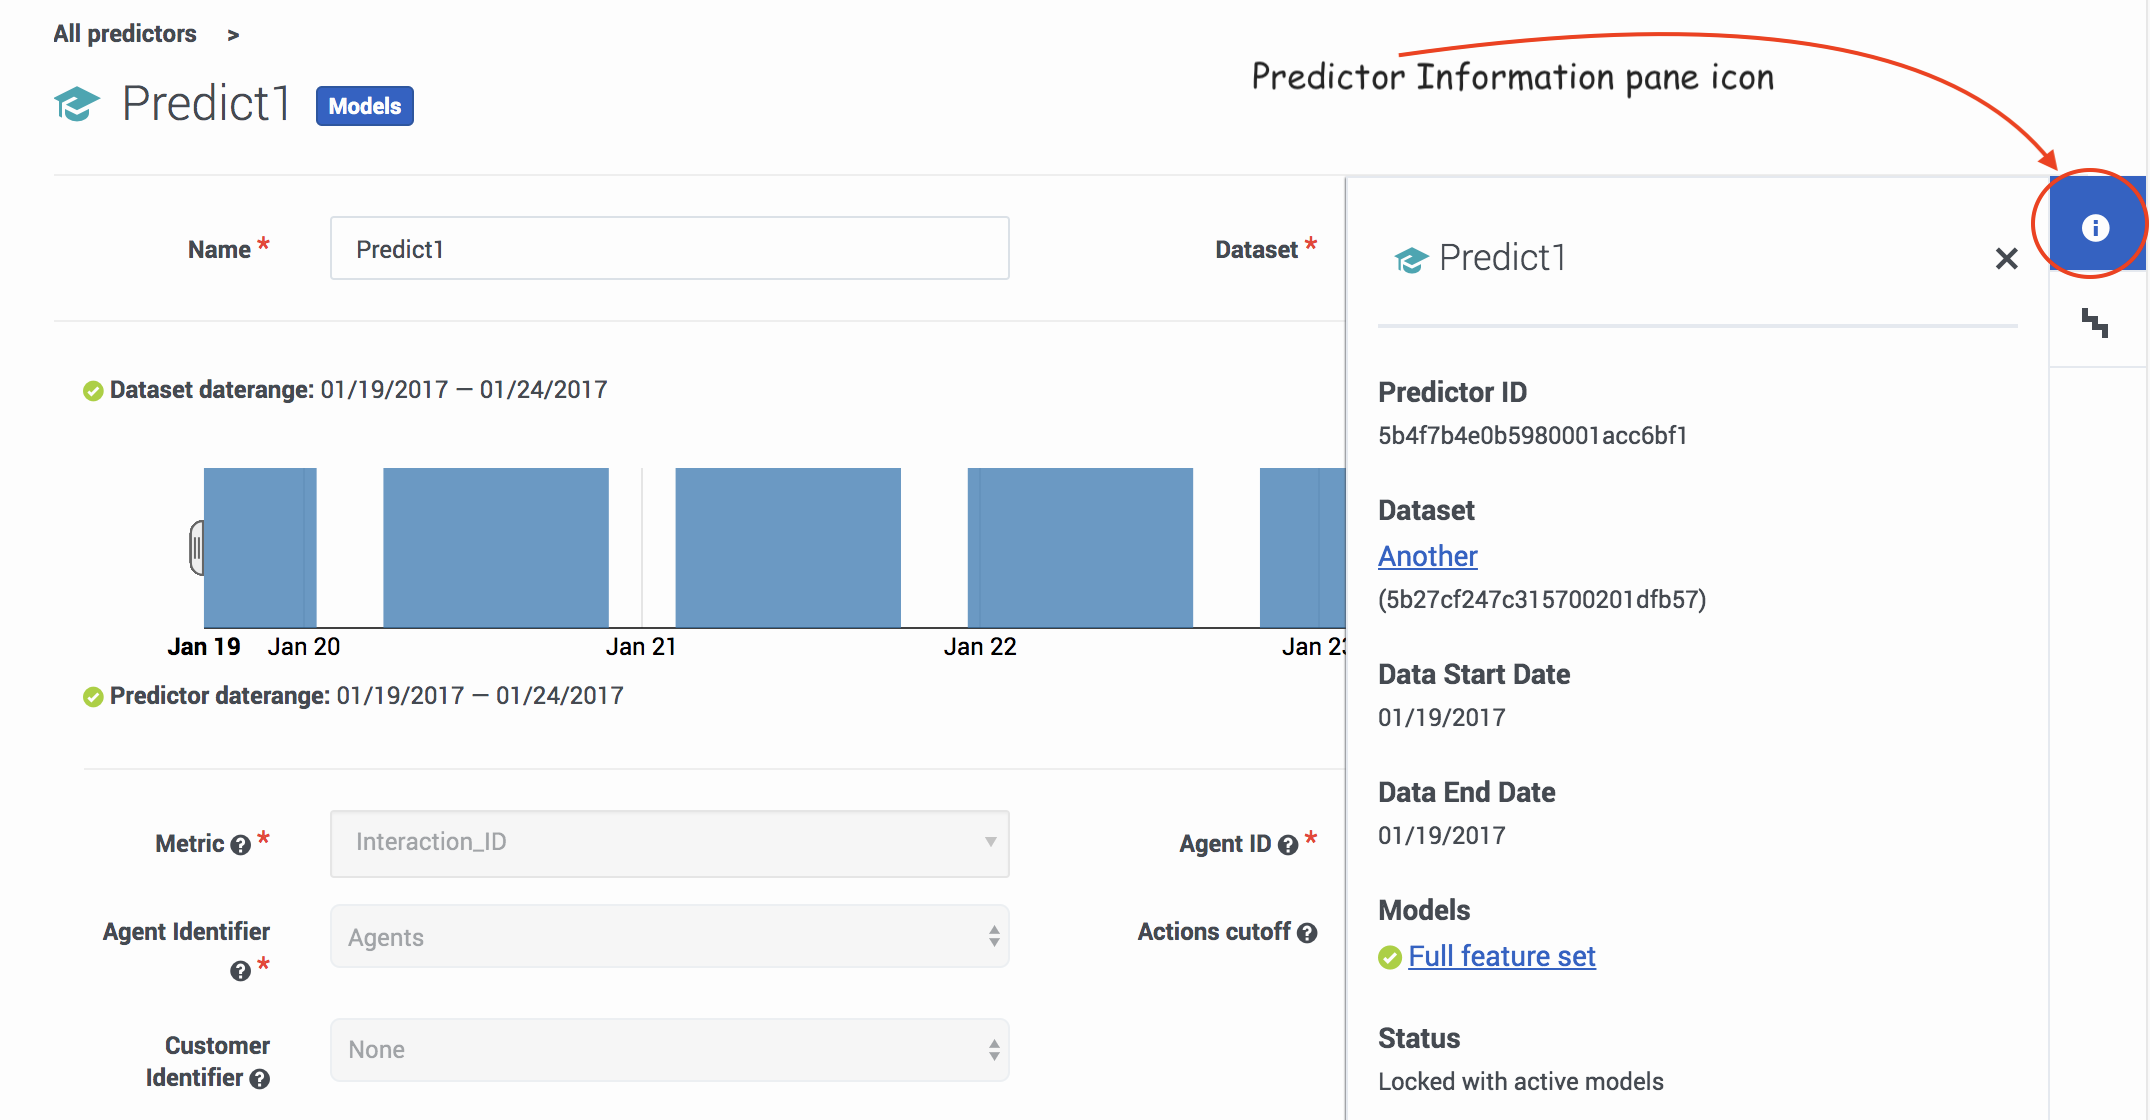Viewport: 2150px width, 1120px height.
Task: Click the Models badge
Action: pyautogui.click(x=365, y=106)
